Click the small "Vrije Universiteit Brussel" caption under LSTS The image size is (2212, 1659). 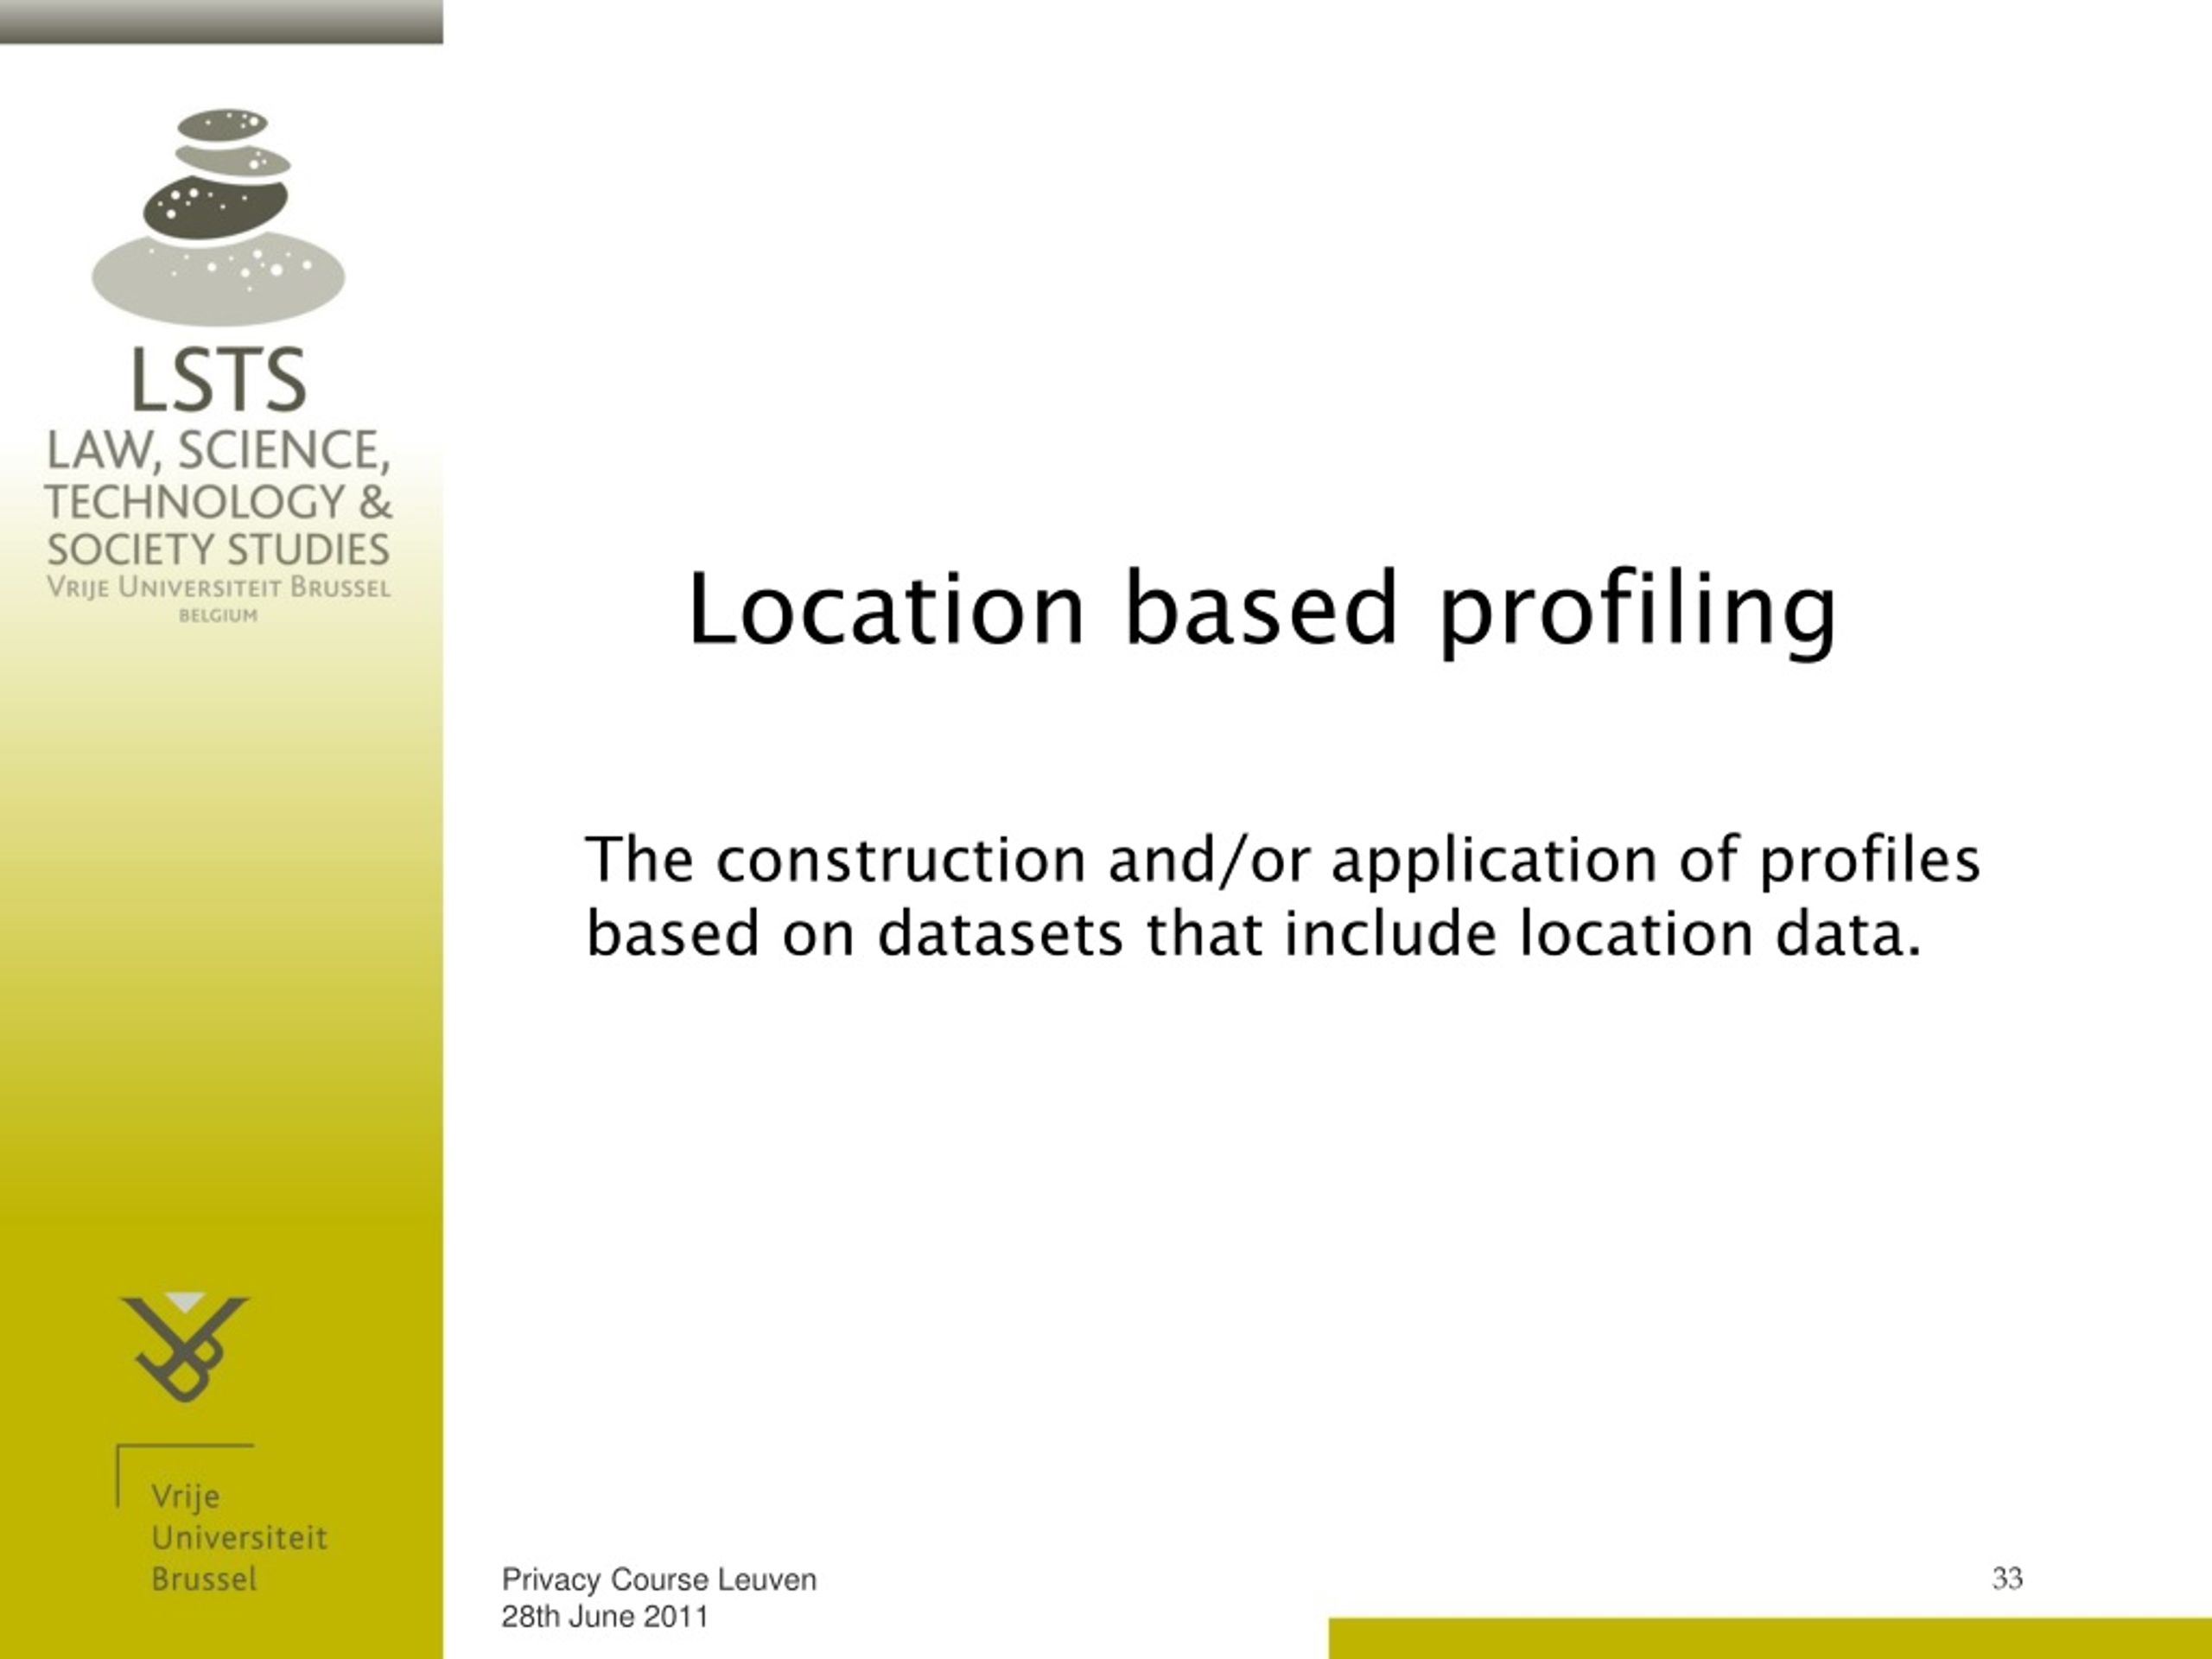pos(218,587)
